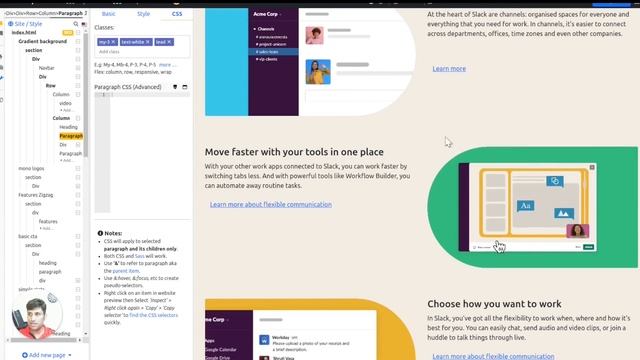Viewport: 640px width, 360px height.
Task: Click the site tree vertical scrollbar
Action: (86, 94)
